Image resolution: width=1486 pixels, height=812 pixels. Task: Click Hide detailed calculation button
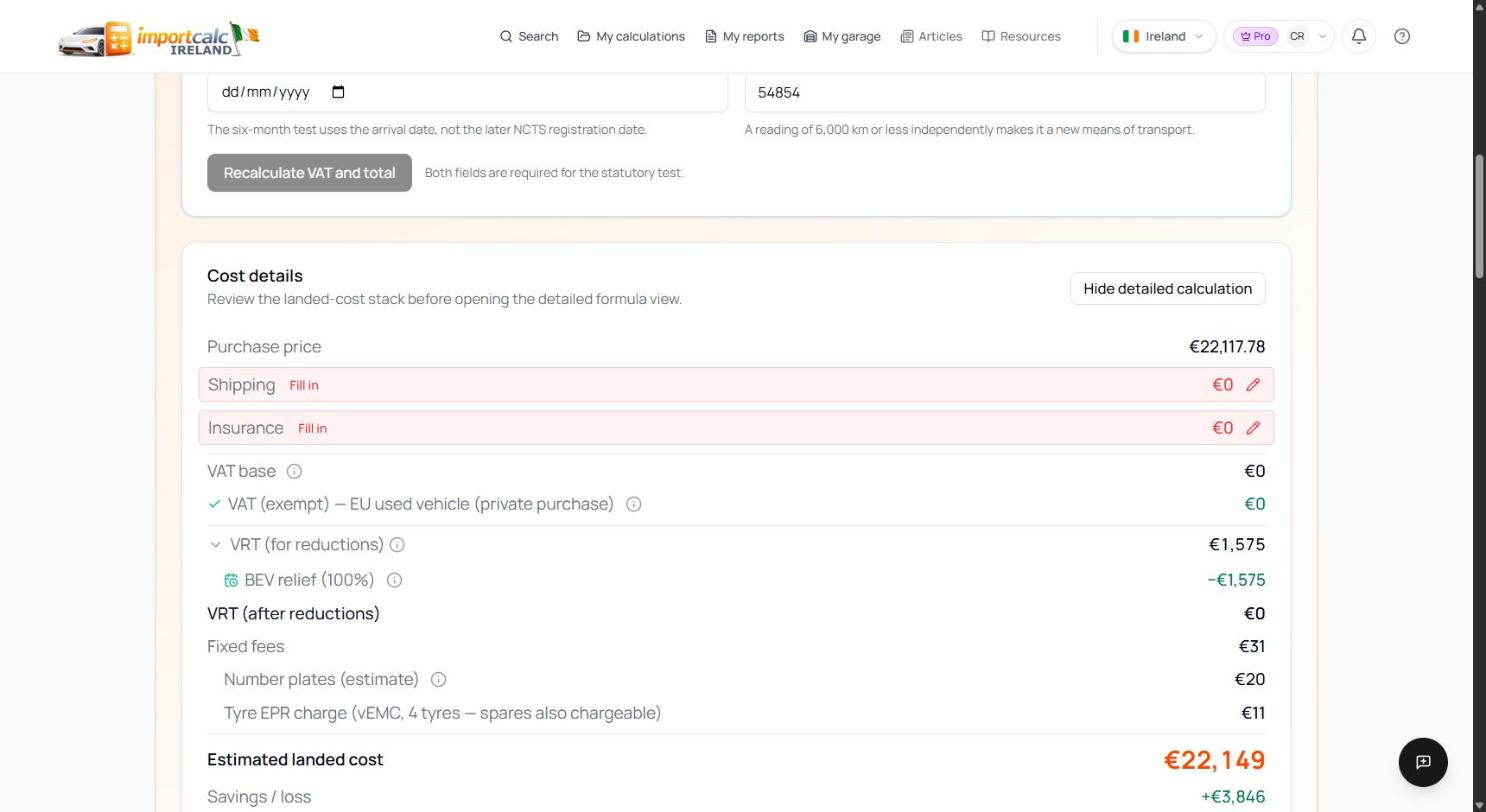(x=1167, y=289)
